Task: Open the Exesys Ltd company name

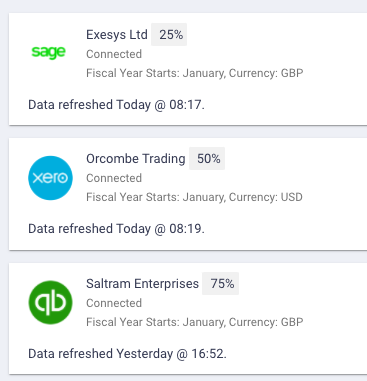Action: point(117,35)
